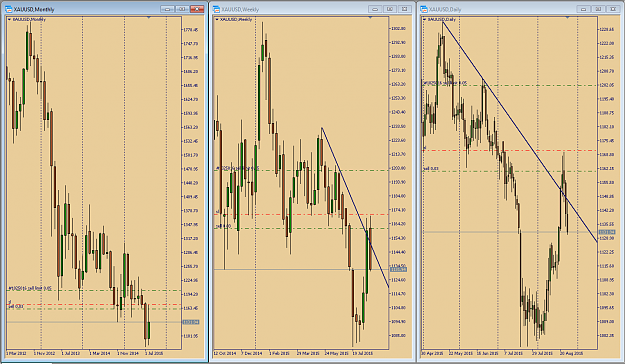The height and width of the screenshot is (364, 625).
Task: Open the one-click trading arrow in Weekly chart
Action: click(217, 19)
